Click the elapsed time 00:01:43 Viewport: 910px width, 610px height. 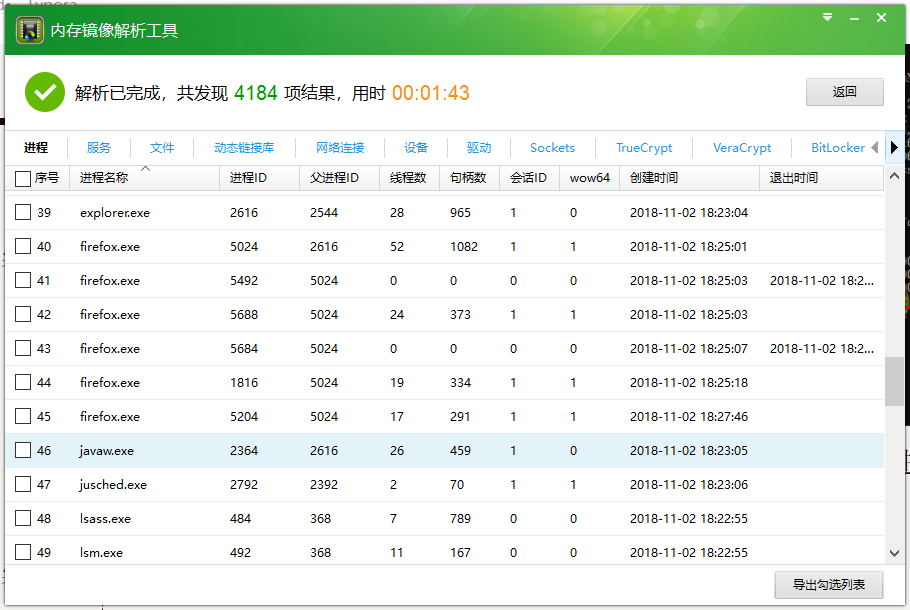[x=431, y=93]
